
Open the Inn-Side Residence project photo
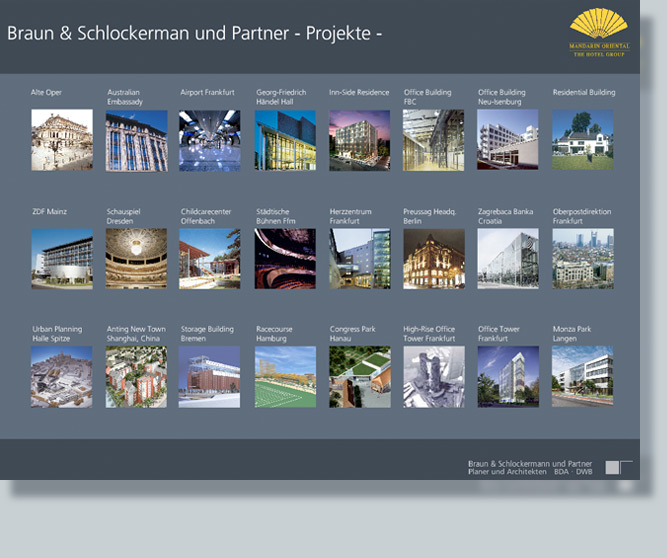pyautogui.click(x=360, y=140)
